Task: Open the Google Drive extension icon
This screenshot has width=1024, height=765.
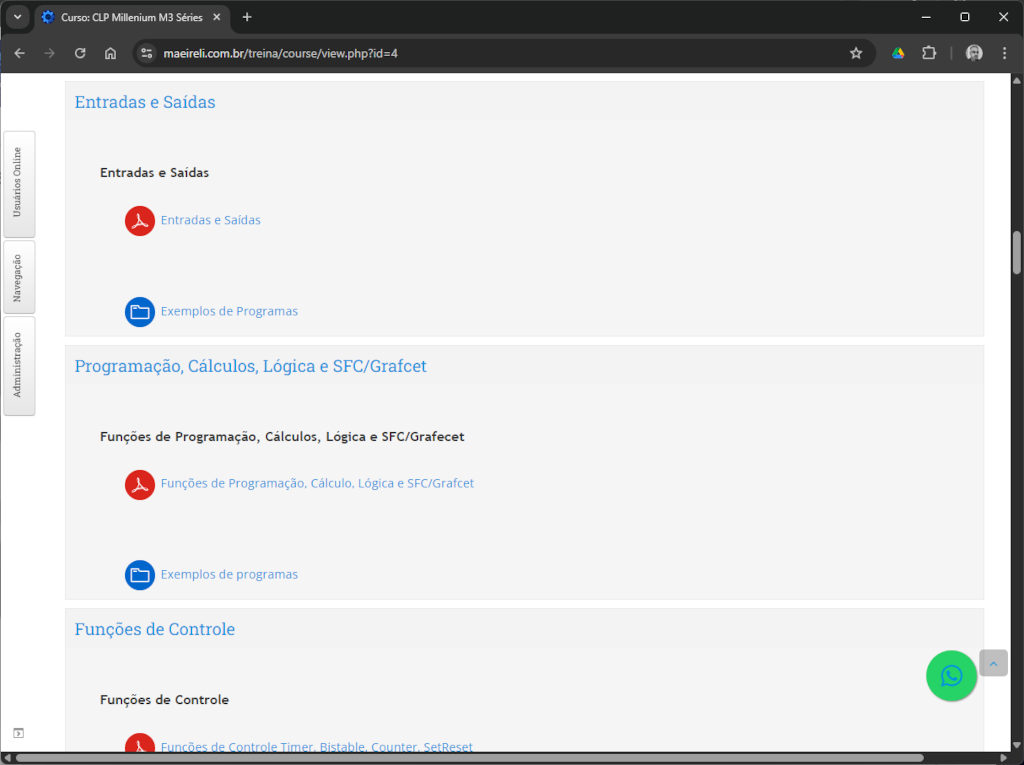Action: [x=898, y=54]
